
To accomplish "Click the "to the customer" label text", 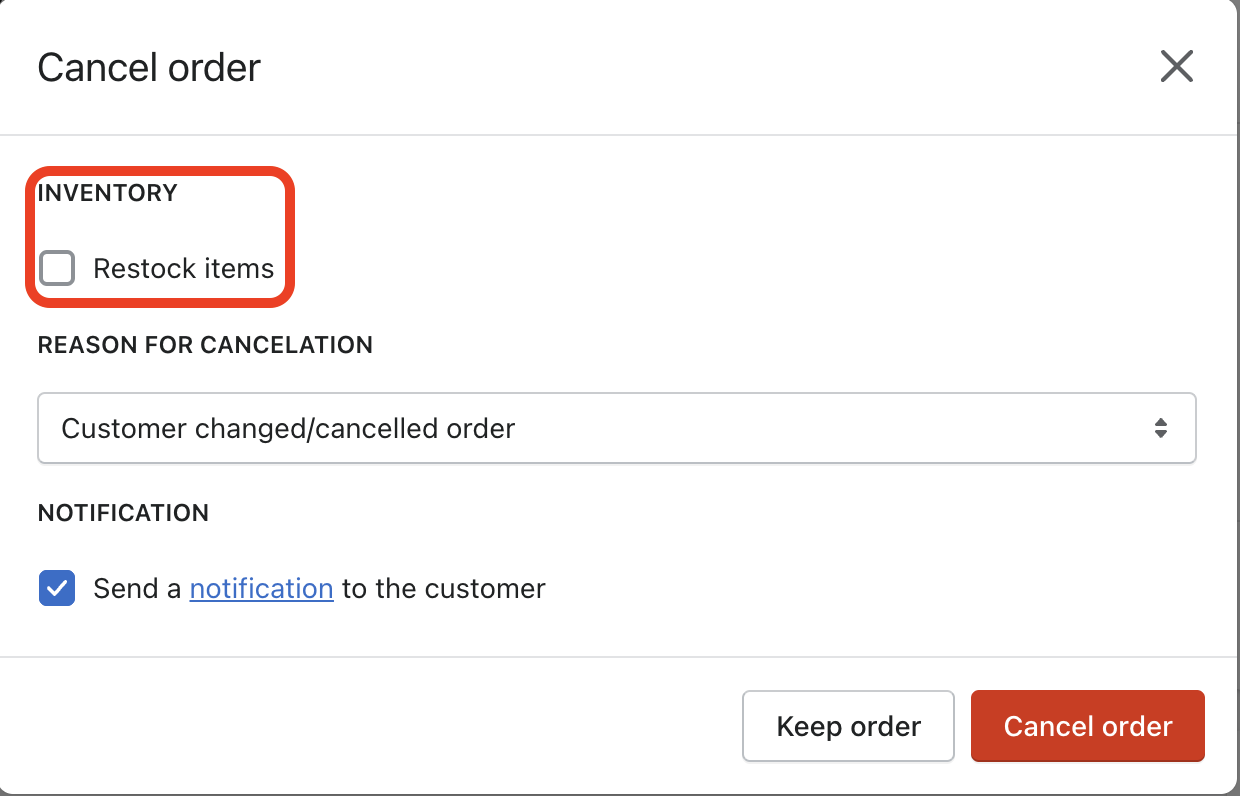I will 443,588.
